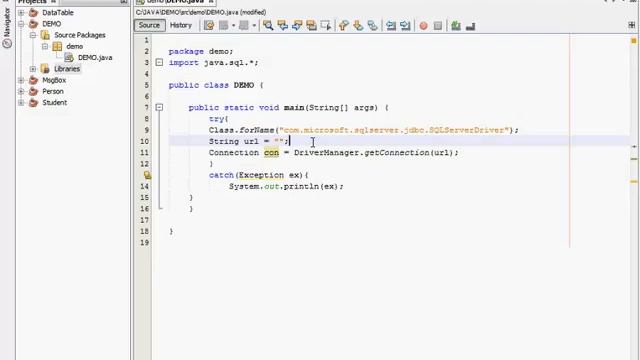
Task: Collapse the DEMO project node
Action: click(x=21, y=24)
